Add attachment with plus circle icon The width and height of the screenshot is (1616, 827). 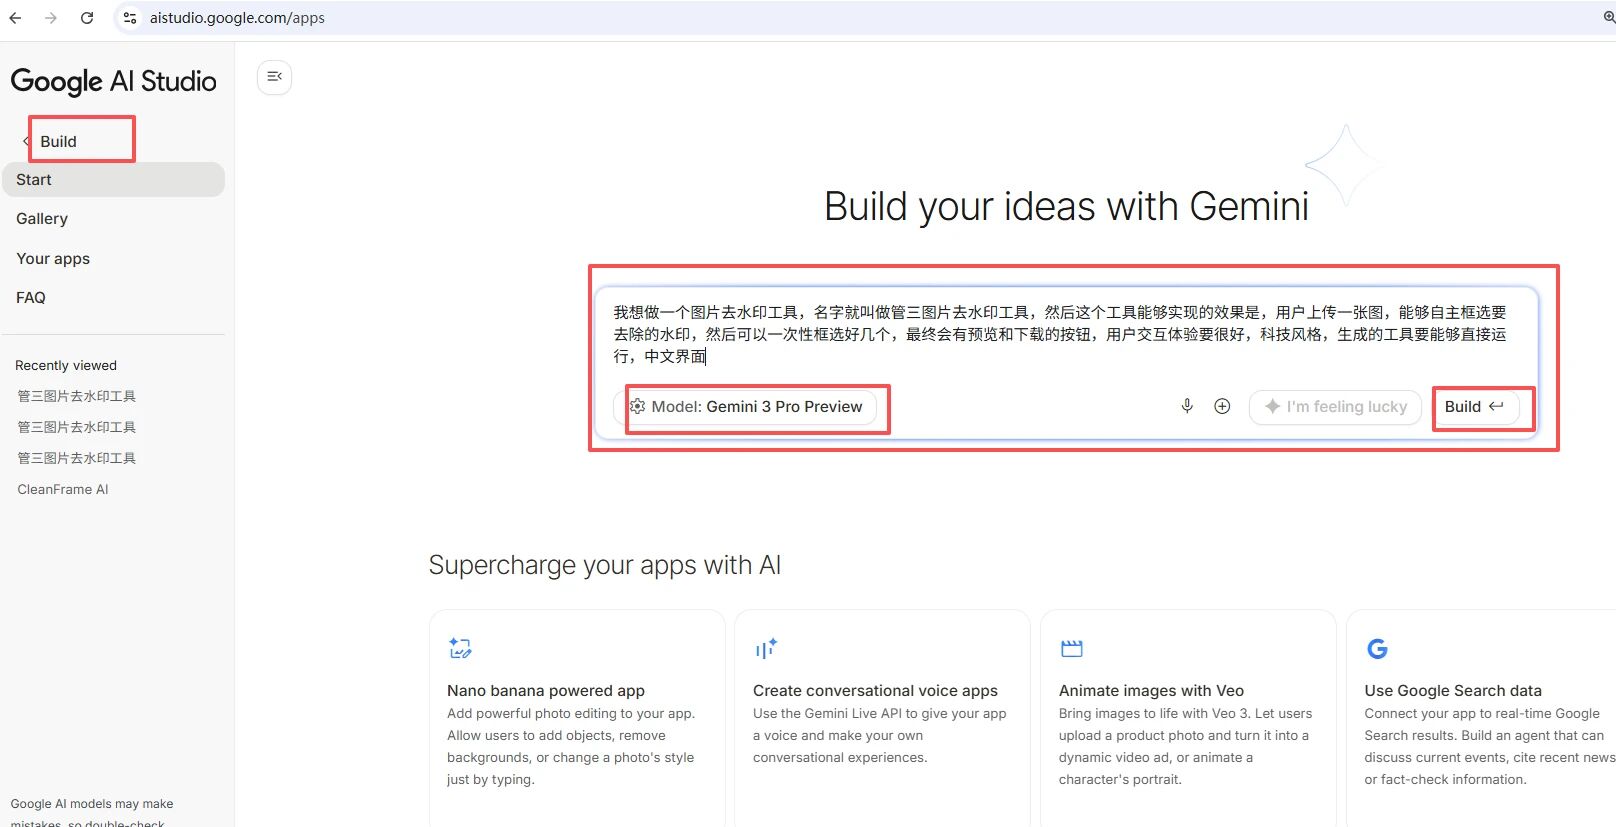coord(1222,406)
